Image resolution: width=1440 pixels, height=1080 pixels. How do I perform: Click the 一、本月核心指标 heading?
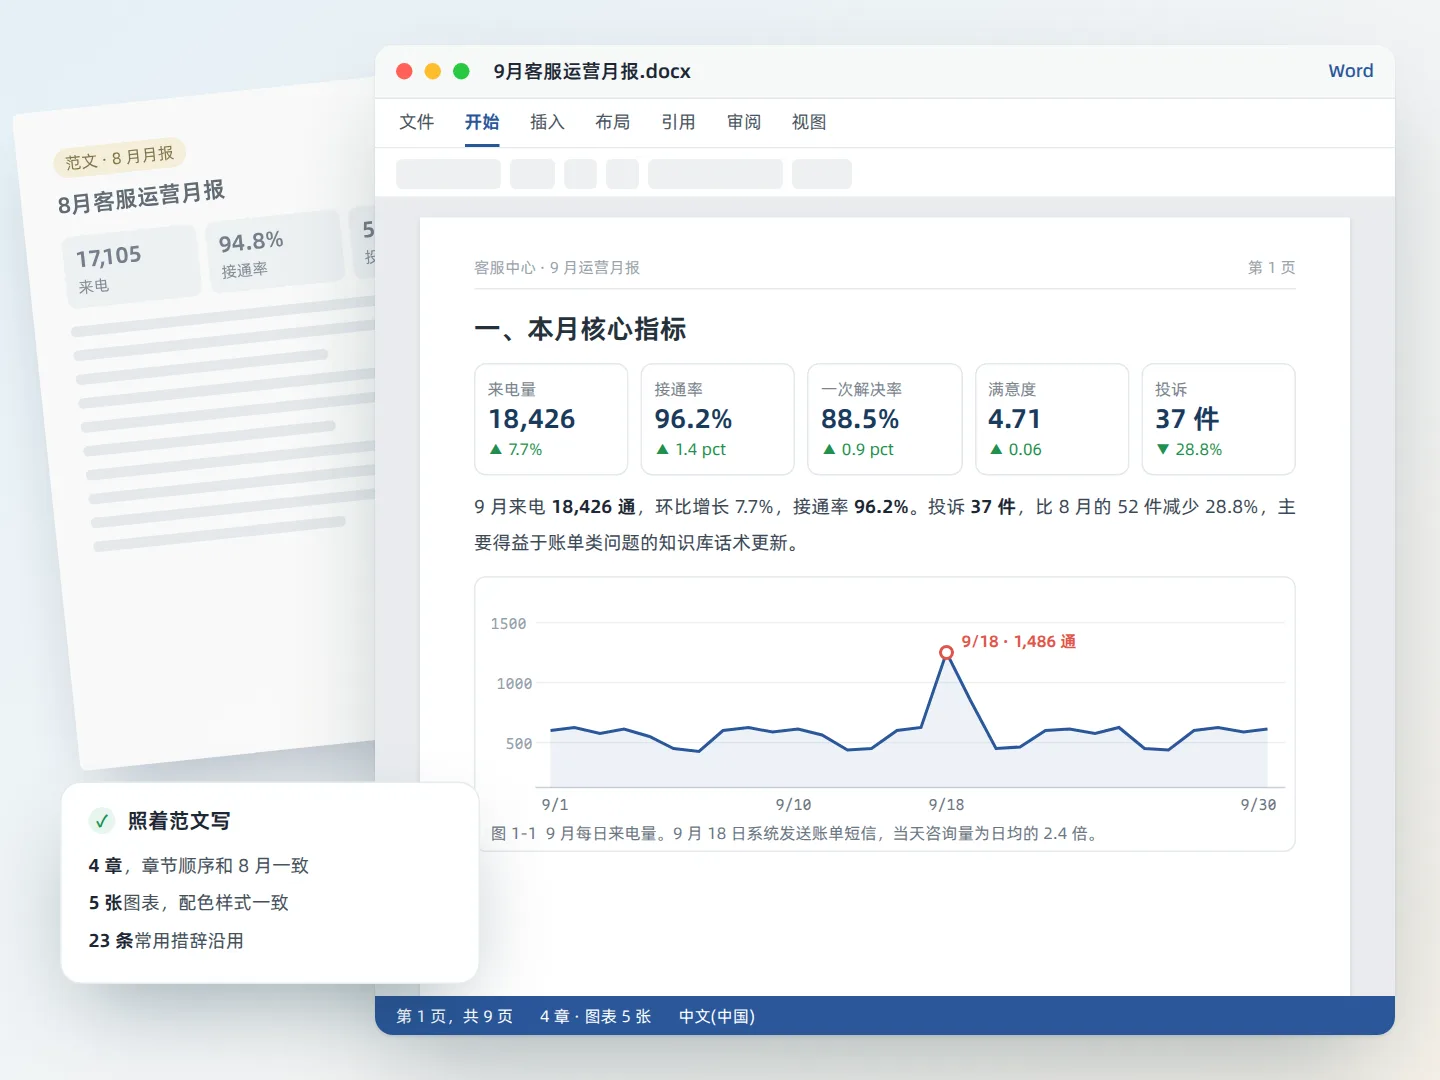580,329
